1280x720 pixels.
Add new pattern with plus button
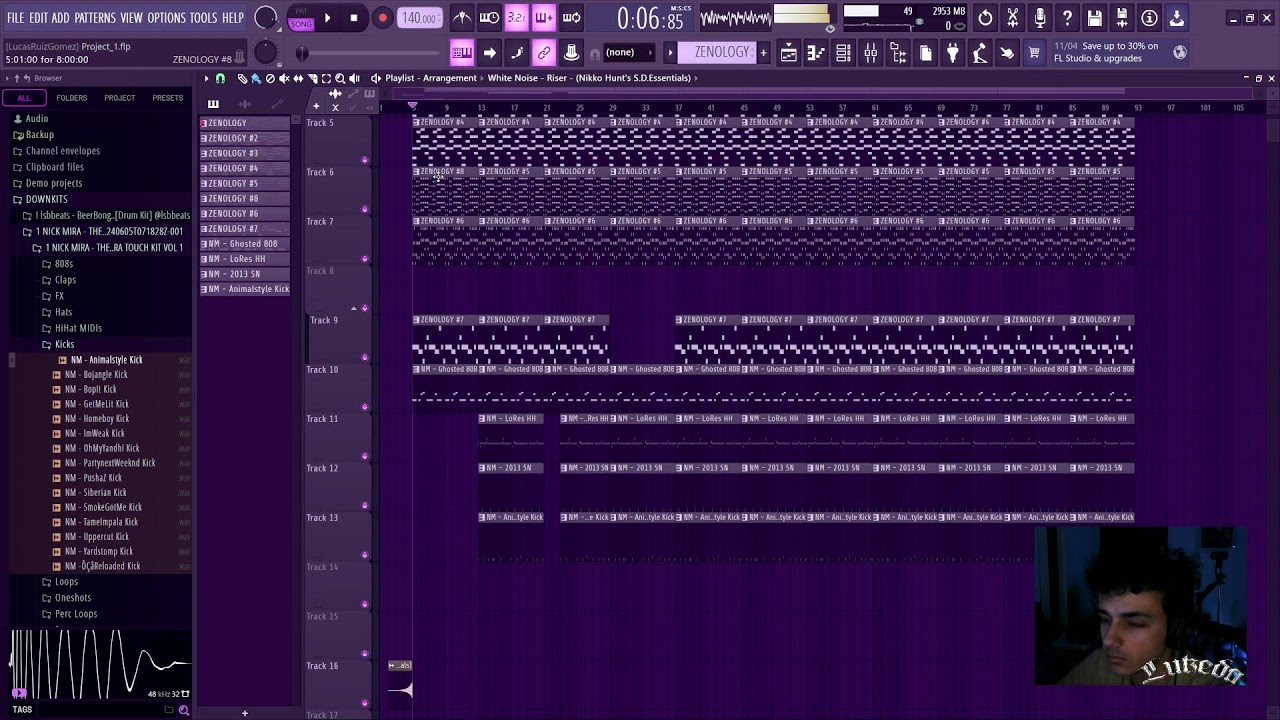coord(763,52)
